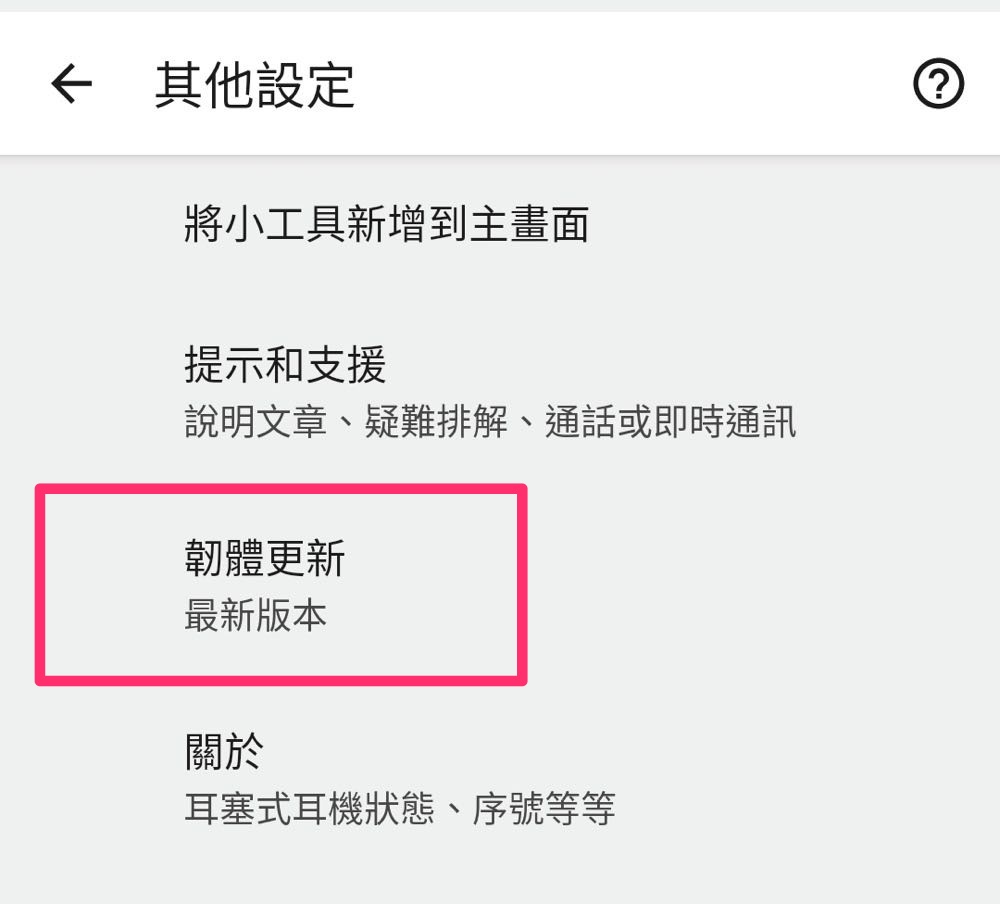Add widget to home screen via 將小工具新增到主畫面
1000x904 pixels.
387,224
